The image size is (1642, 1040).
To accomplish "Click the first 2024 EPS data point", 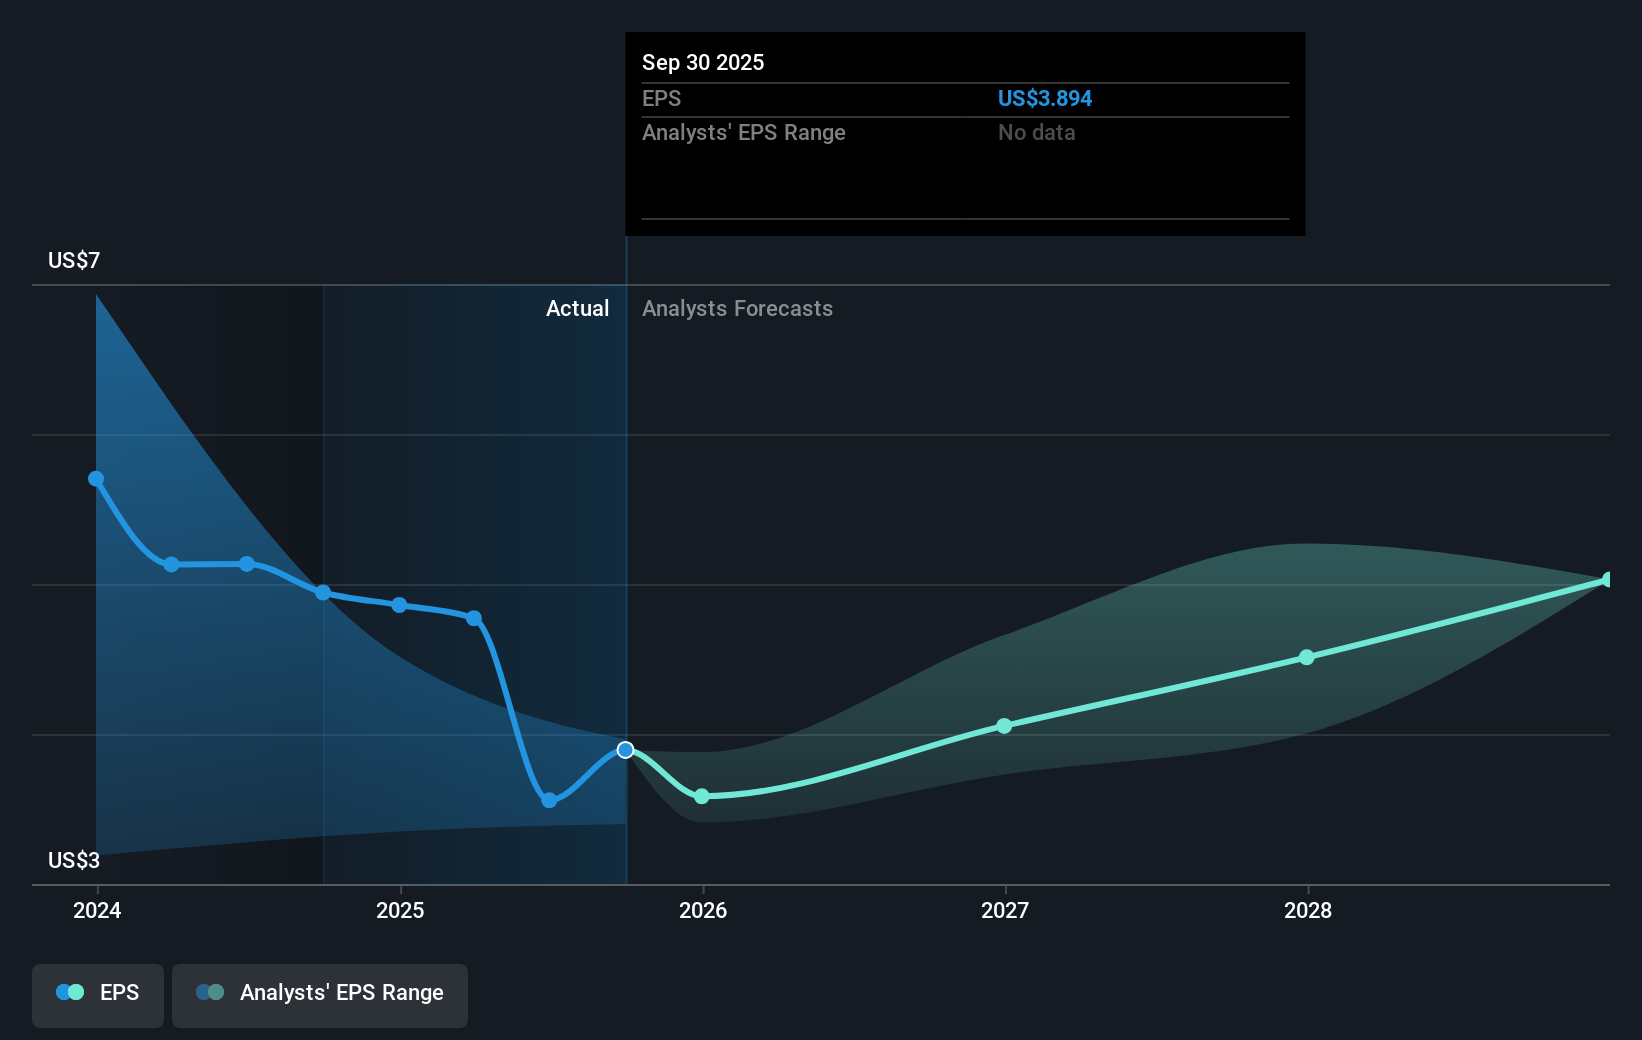I will pyautogui.click(x=96, y=479).
